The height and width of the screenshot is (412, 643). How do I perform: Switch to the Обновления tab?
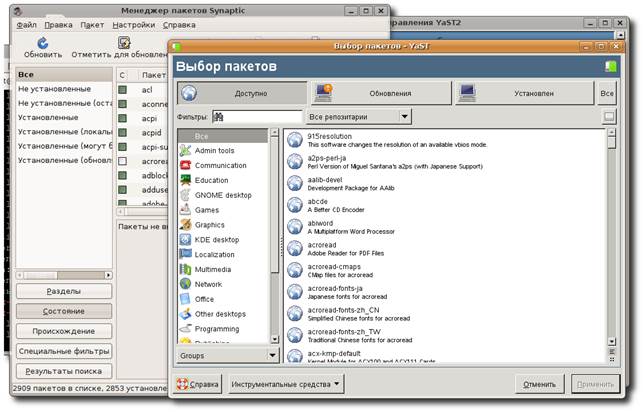[x=381, y=93]
